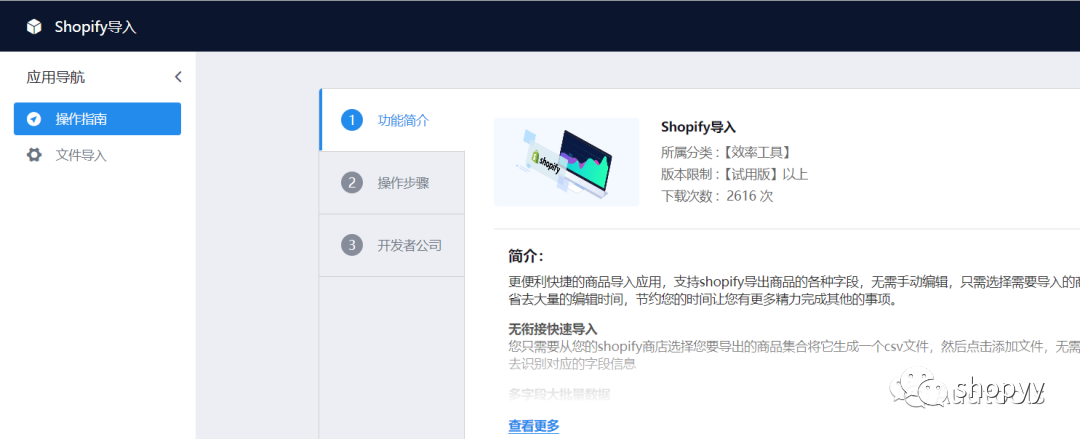The width and height of the screenshot is (1080, 439).
Task: Select the 功能简介 step tab
Action: click(x=392, y=120)
